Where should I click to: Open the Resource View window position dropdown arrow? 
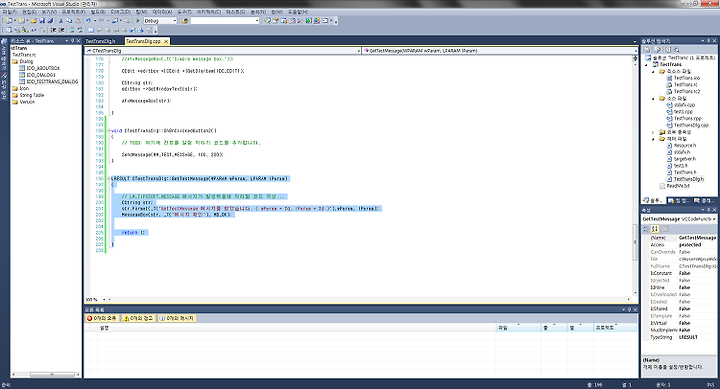click(67, 41)
